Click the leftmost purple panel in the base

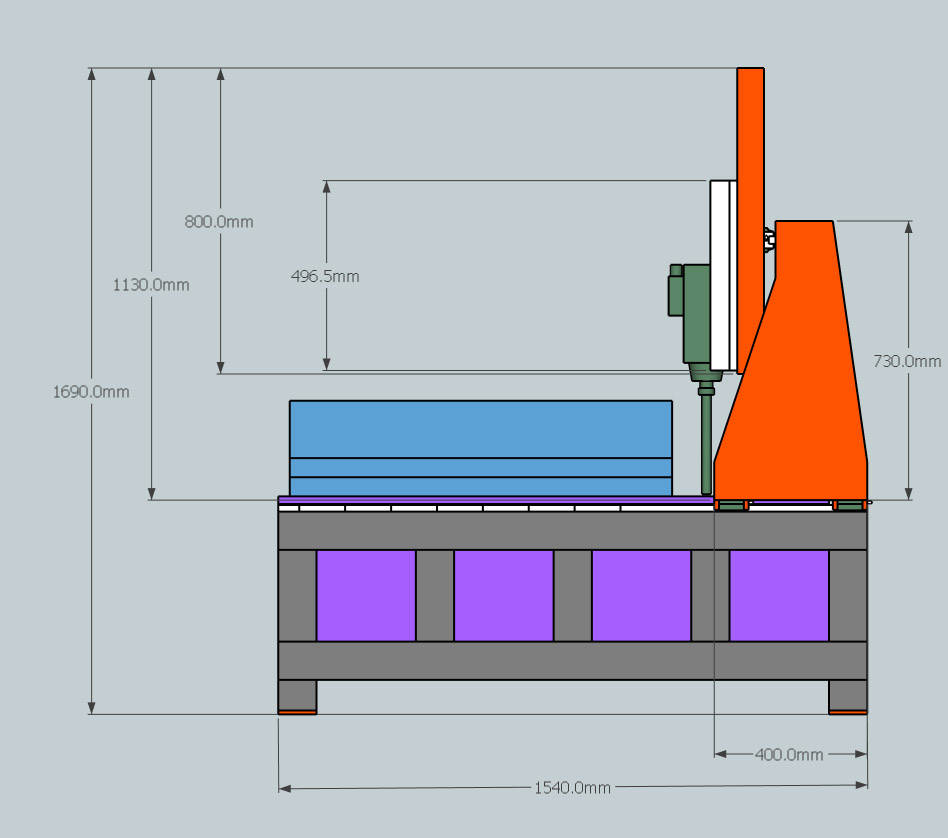coord(366,595)
